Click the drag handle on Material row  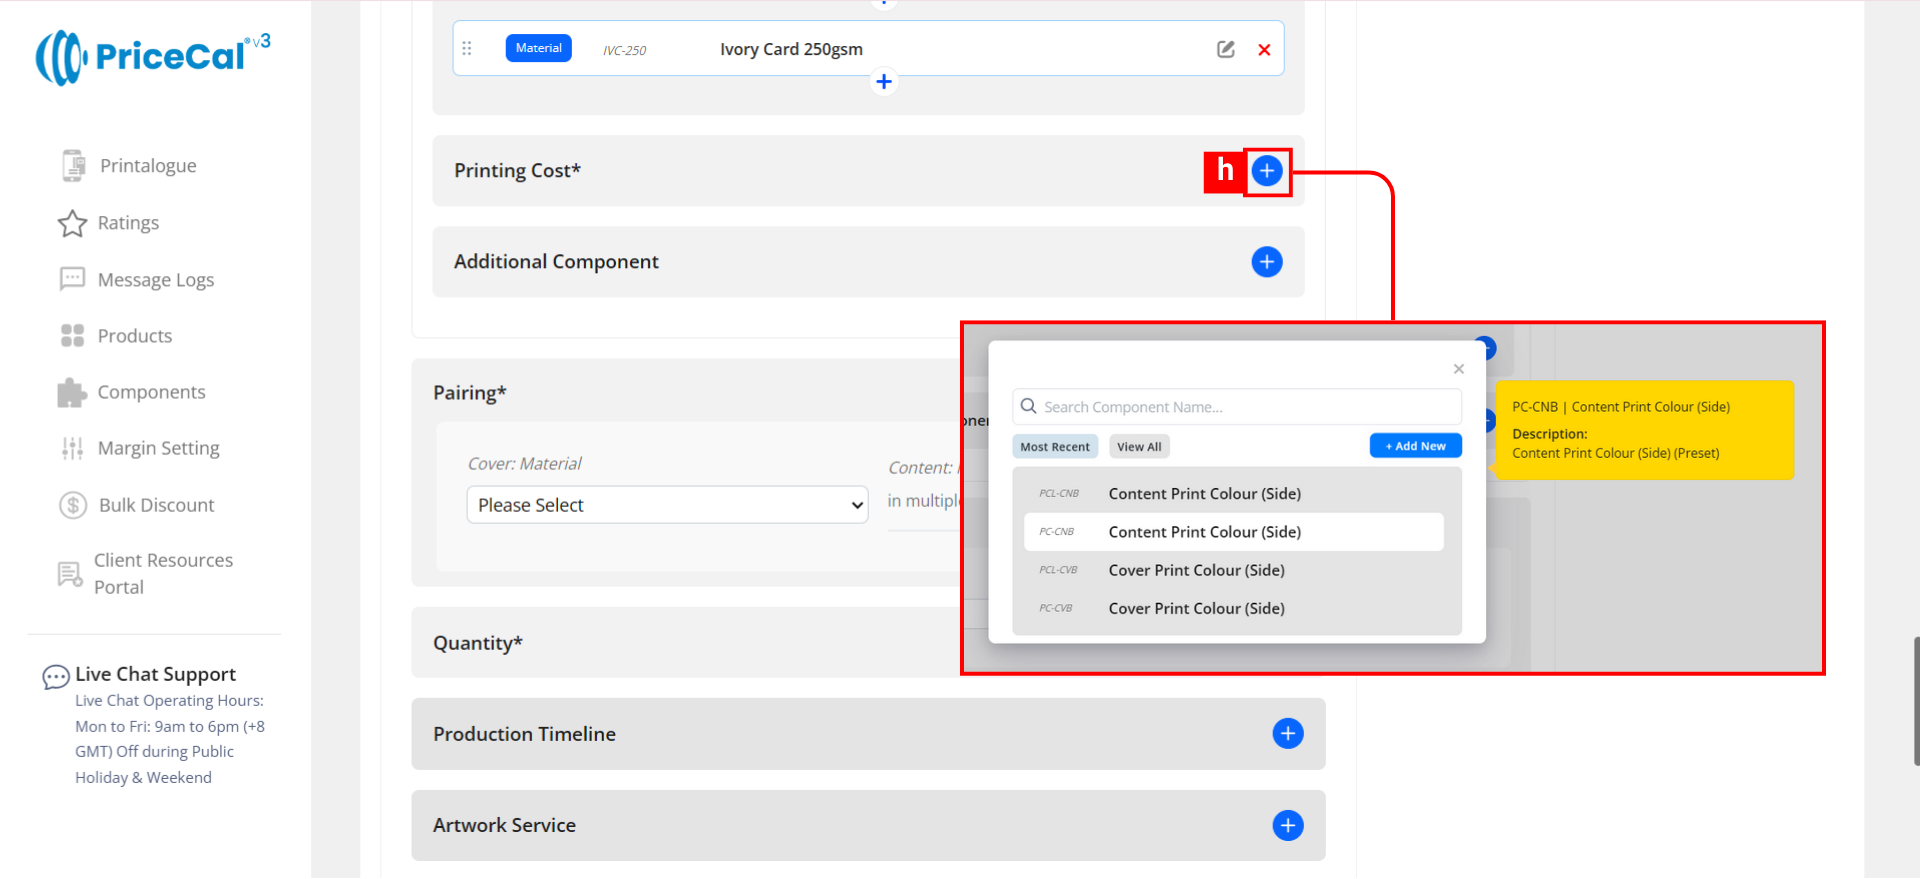[x=467, y=48]
